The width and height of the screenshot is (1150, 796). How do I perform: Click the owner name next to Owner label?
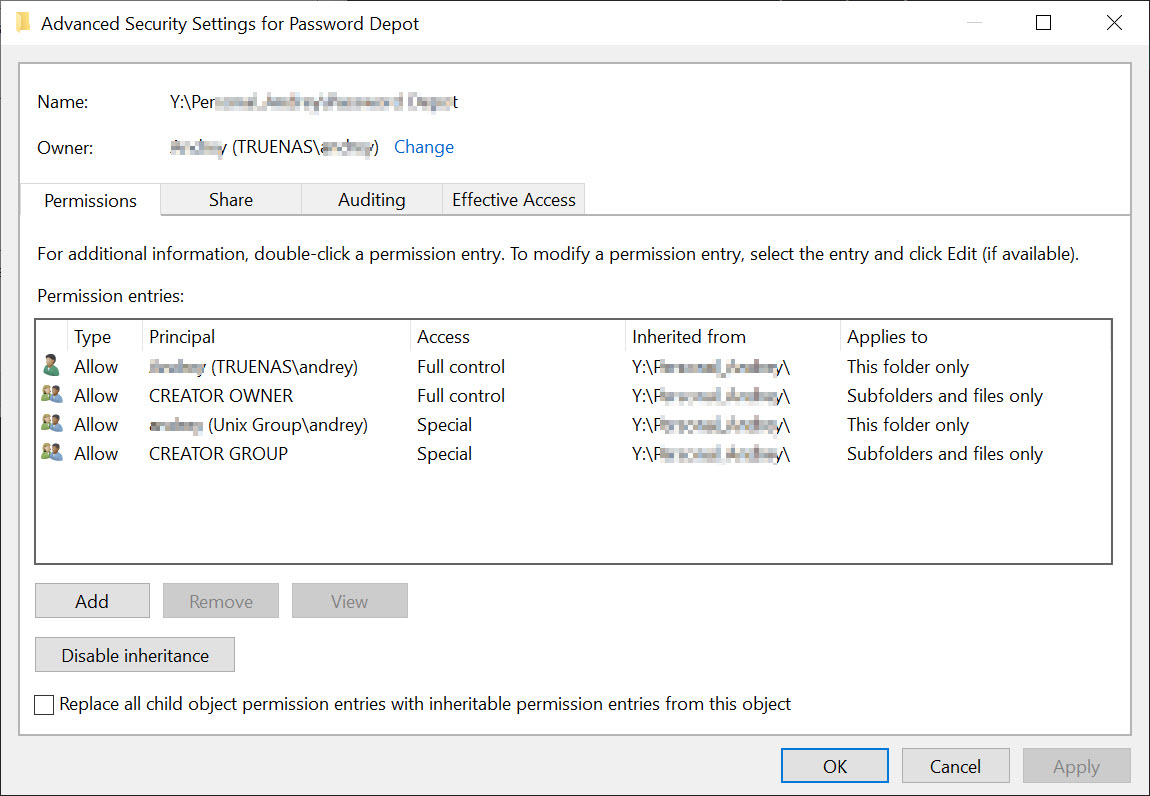[274, 147]
